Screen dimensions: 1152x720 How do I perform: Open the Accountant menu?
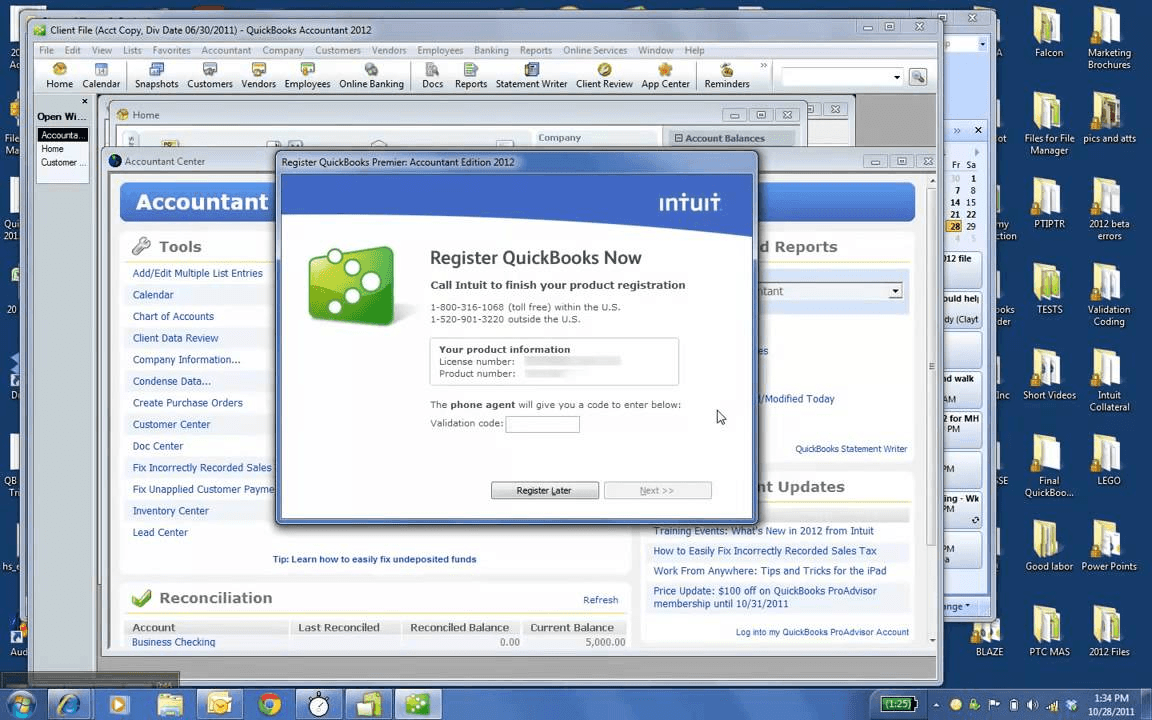click(x=226, y=50)
